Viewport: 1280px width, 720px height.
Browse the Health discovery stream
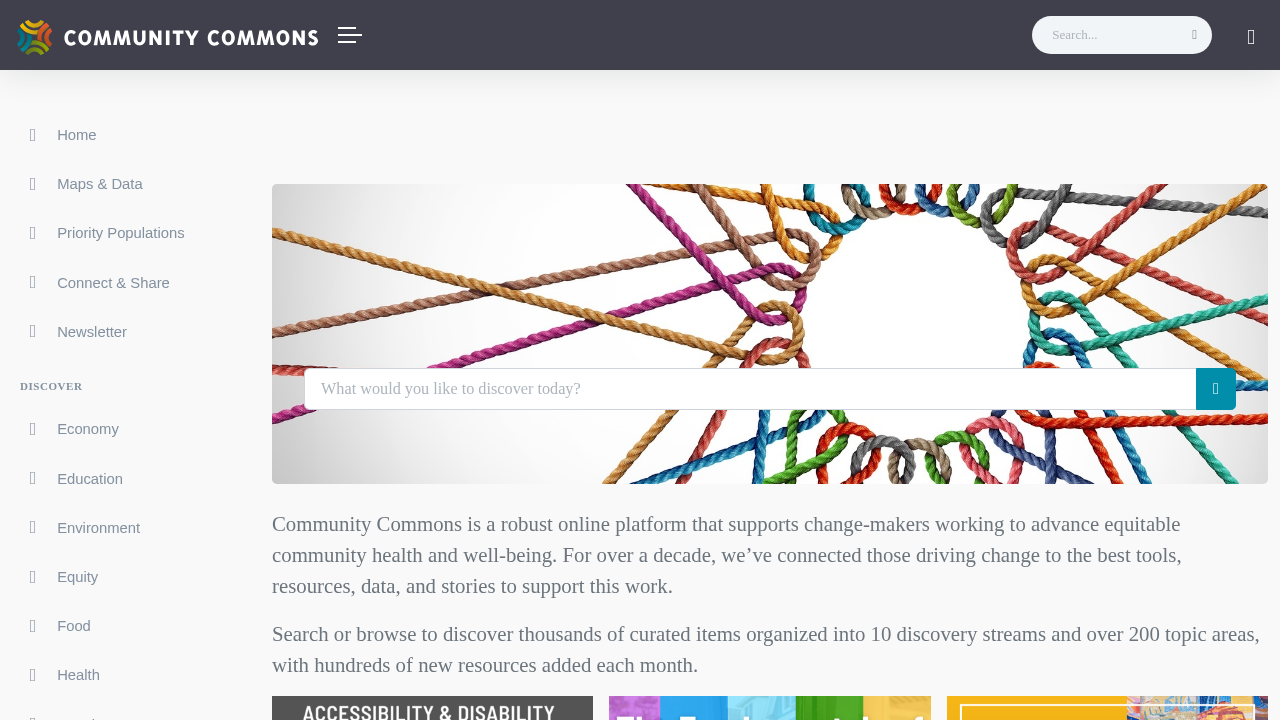tap(78, 675)
